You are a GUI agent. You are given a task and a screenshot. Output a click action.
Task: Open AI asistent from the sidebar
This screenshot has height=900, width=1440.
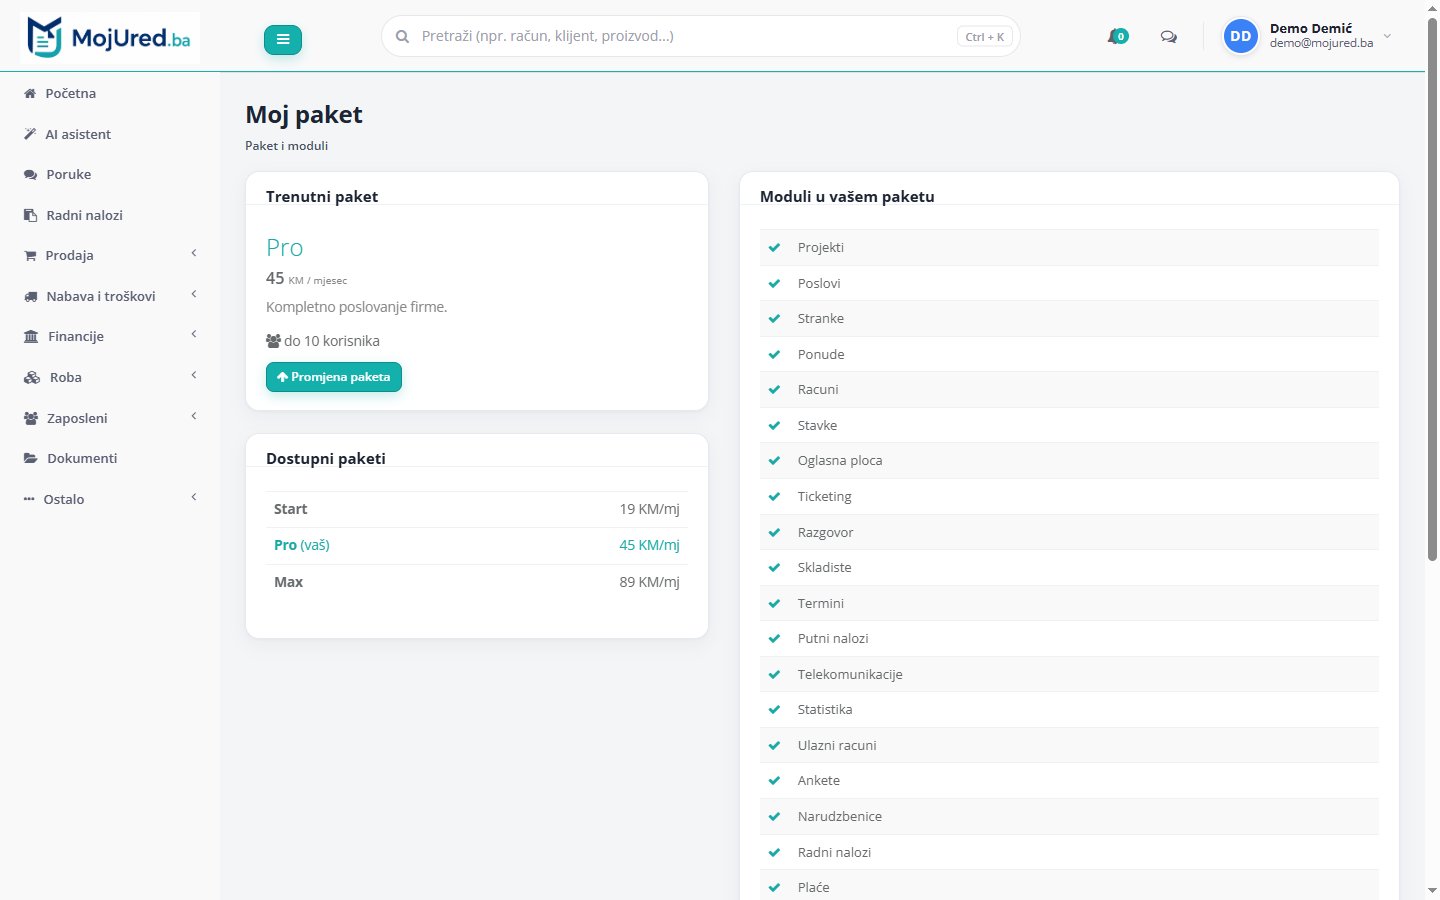click(x=110, y=134)
